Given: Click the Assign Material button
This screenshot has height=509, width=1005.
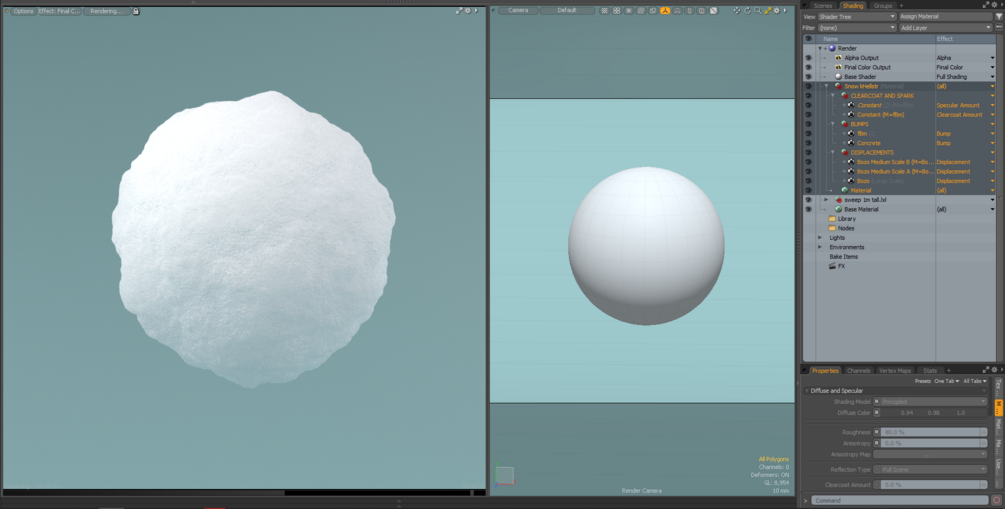Looking at the screenshot, I should point(945,17).
